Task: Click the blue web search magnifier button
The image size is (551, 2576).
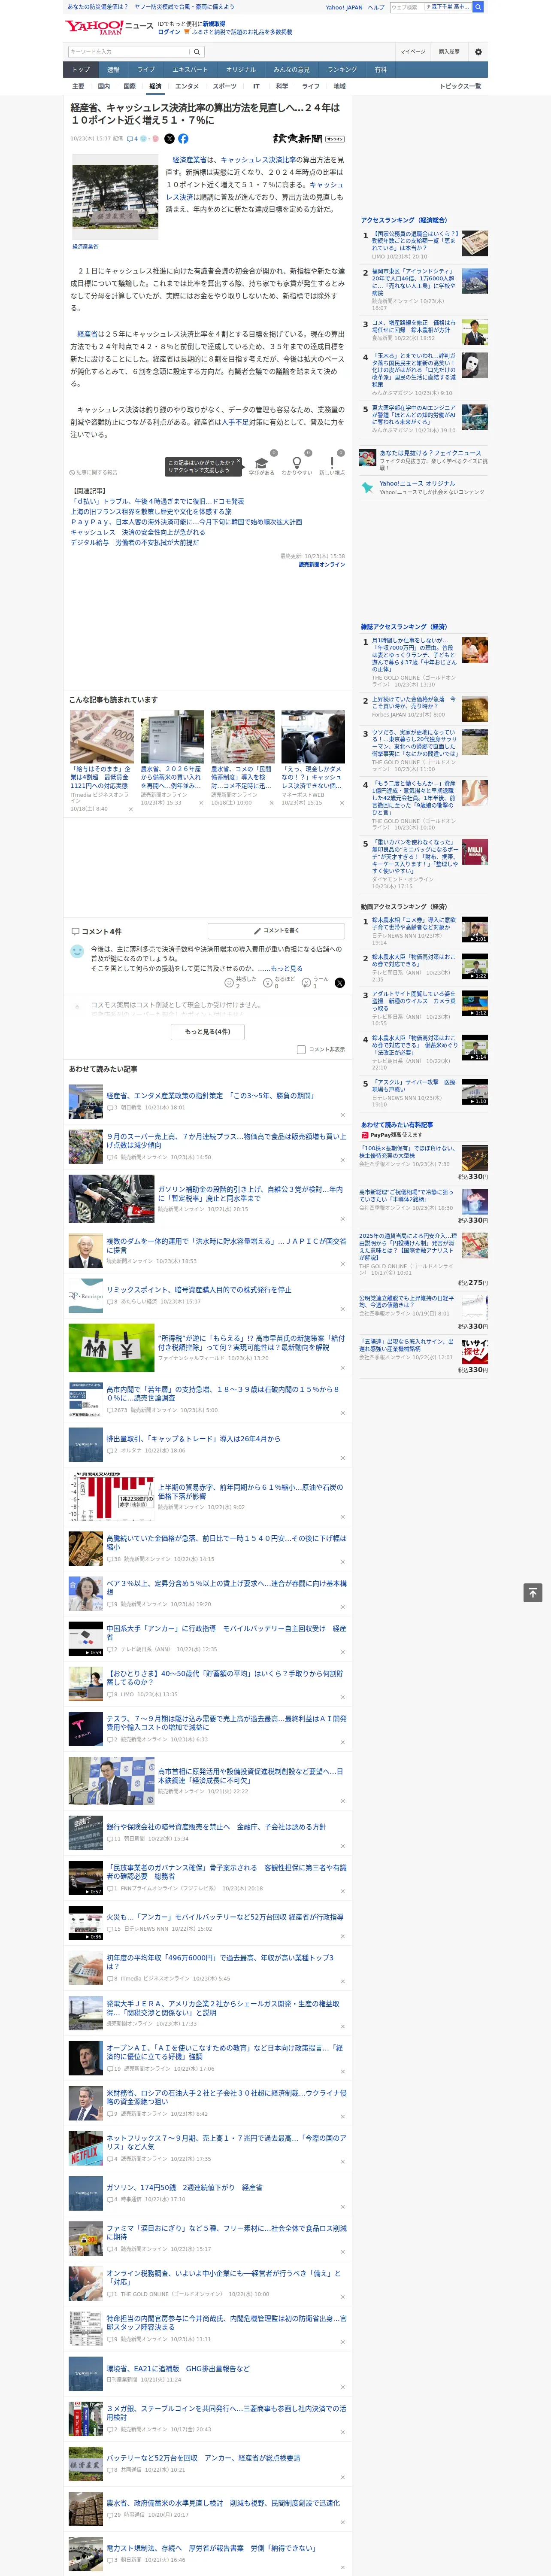Action: point(478,7)
